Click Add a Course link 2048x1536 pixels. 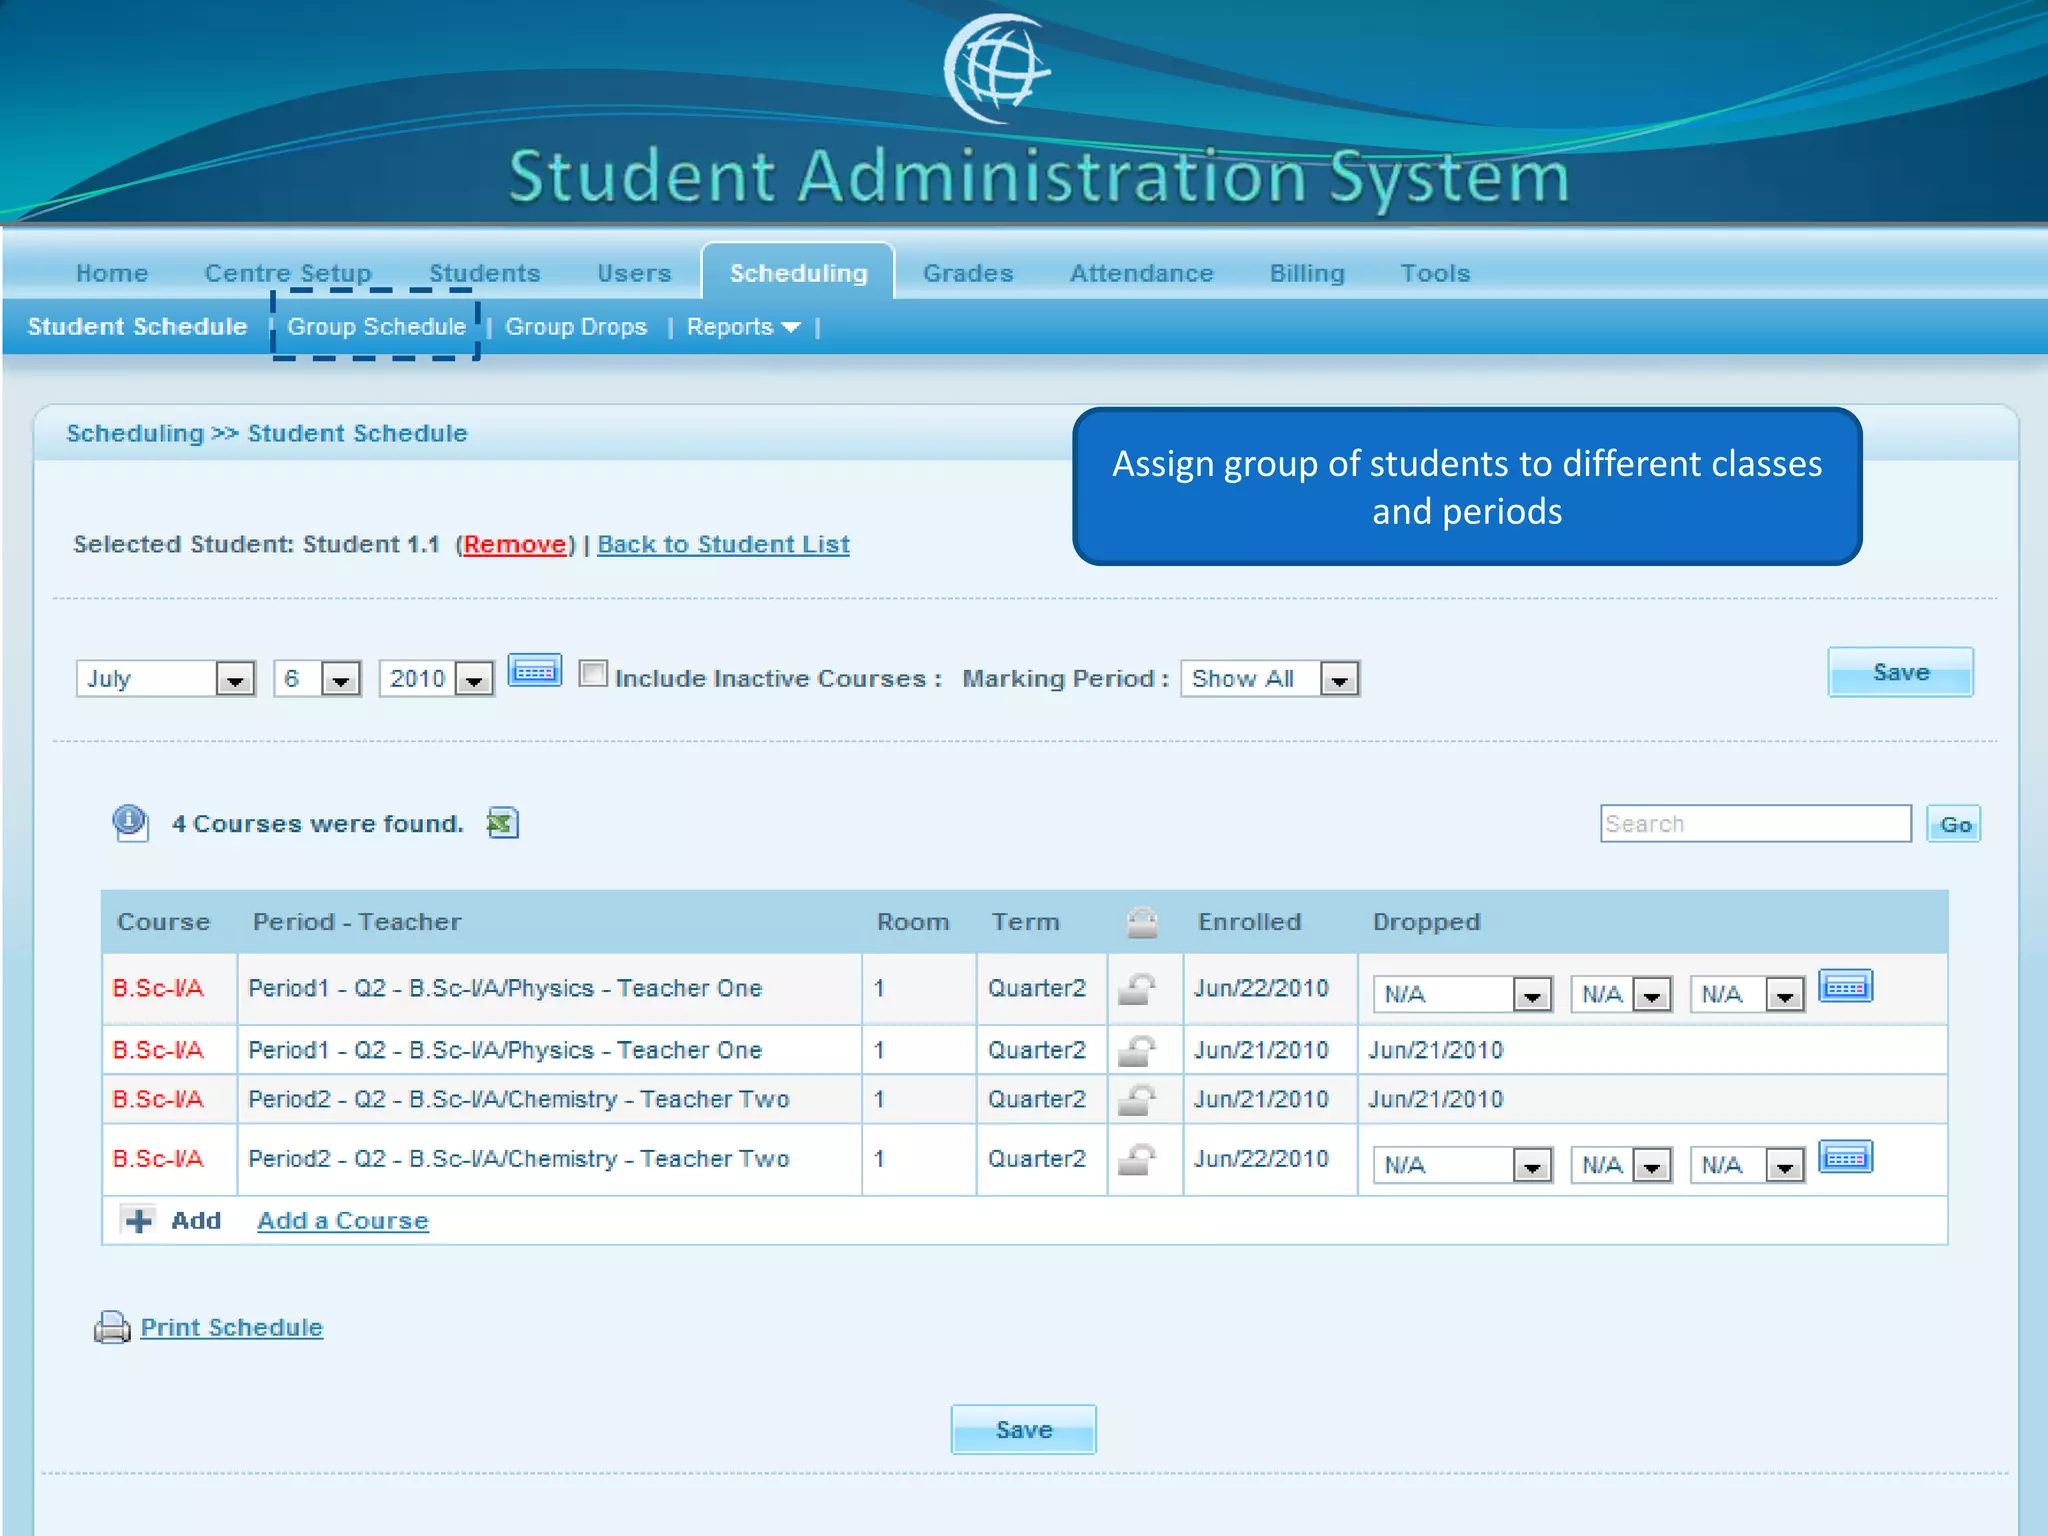pyautogui.click(x=343, y=1221)
